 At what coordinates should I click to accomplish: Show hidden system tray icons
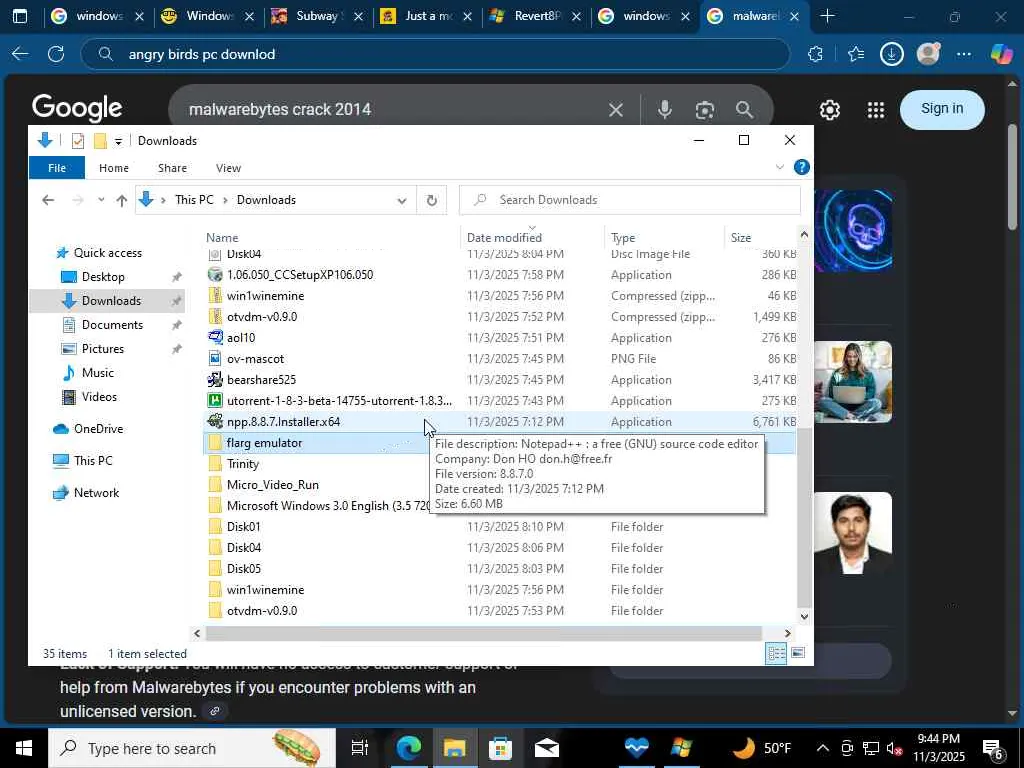tap(822, 748)
